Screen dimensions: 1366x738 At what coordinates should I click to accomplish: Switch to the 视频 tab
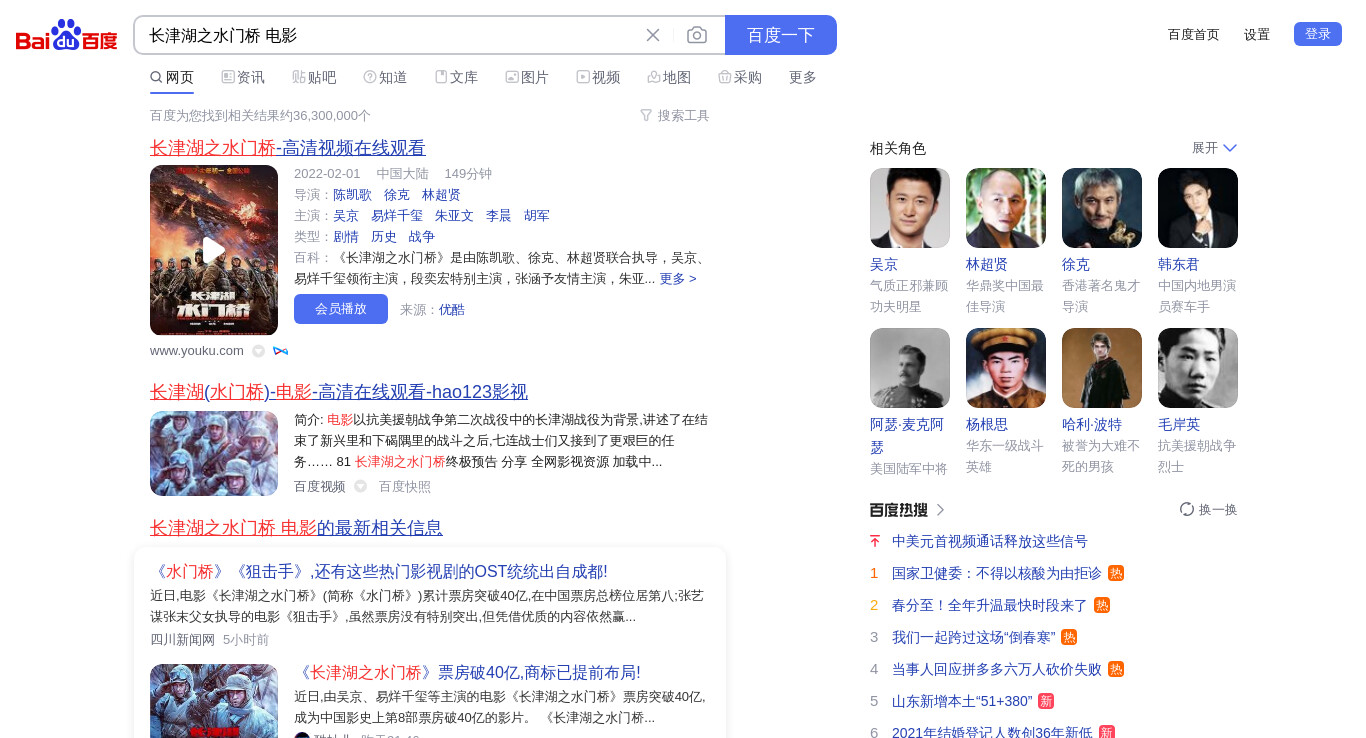tap(598, 77)
